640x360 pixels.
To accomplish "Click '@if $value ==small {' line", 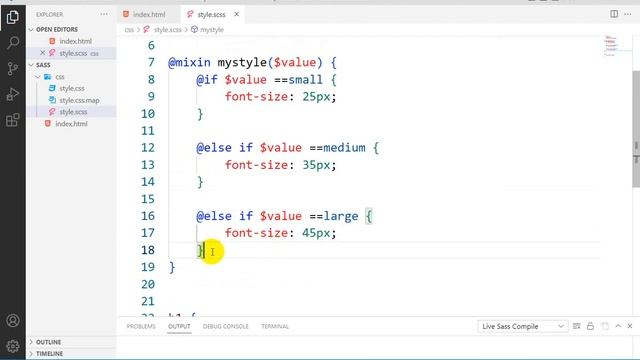I will 267,80.
